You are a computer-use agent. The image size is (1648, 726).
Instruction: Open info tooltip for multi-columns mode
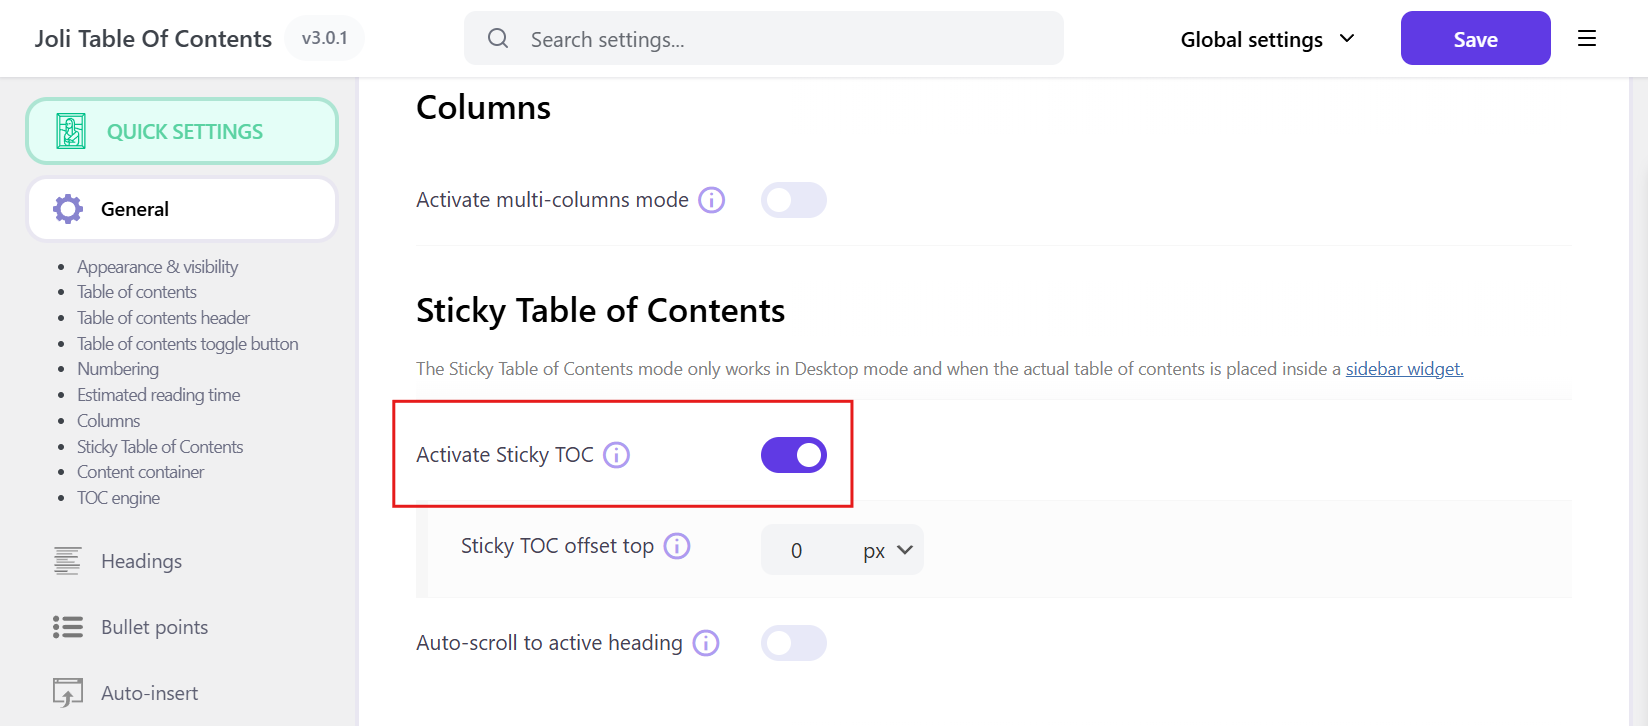[x=711, y=200]
